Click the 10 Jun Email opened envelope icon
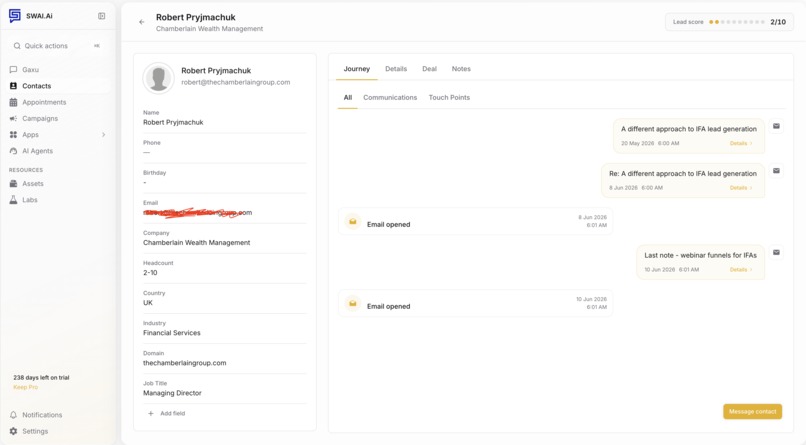Image resolution: width=806 pixels, height=445 pixels. click(353, 304)
